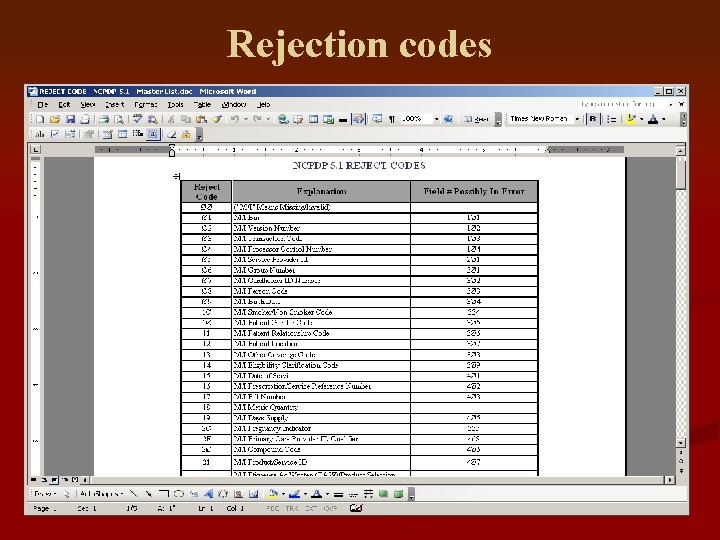The width and height of the screenshot is (720, 540).
Task: Open the Zoom percentage dropdown
Action: (x=436, y=119)
